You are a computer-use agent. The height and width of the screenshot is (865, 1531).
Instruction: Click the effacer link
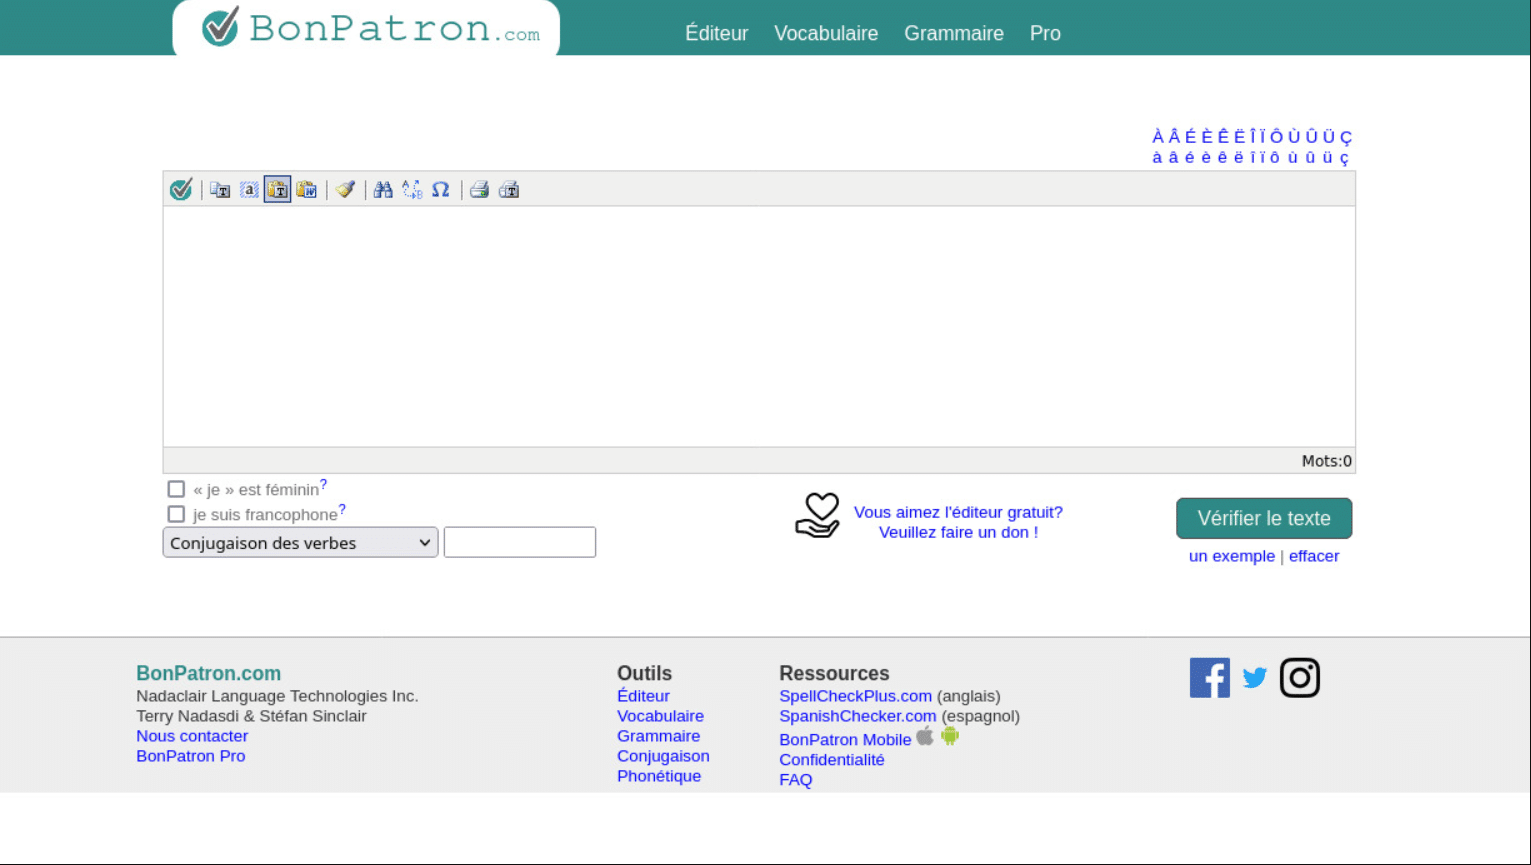tap(1314, 556)
